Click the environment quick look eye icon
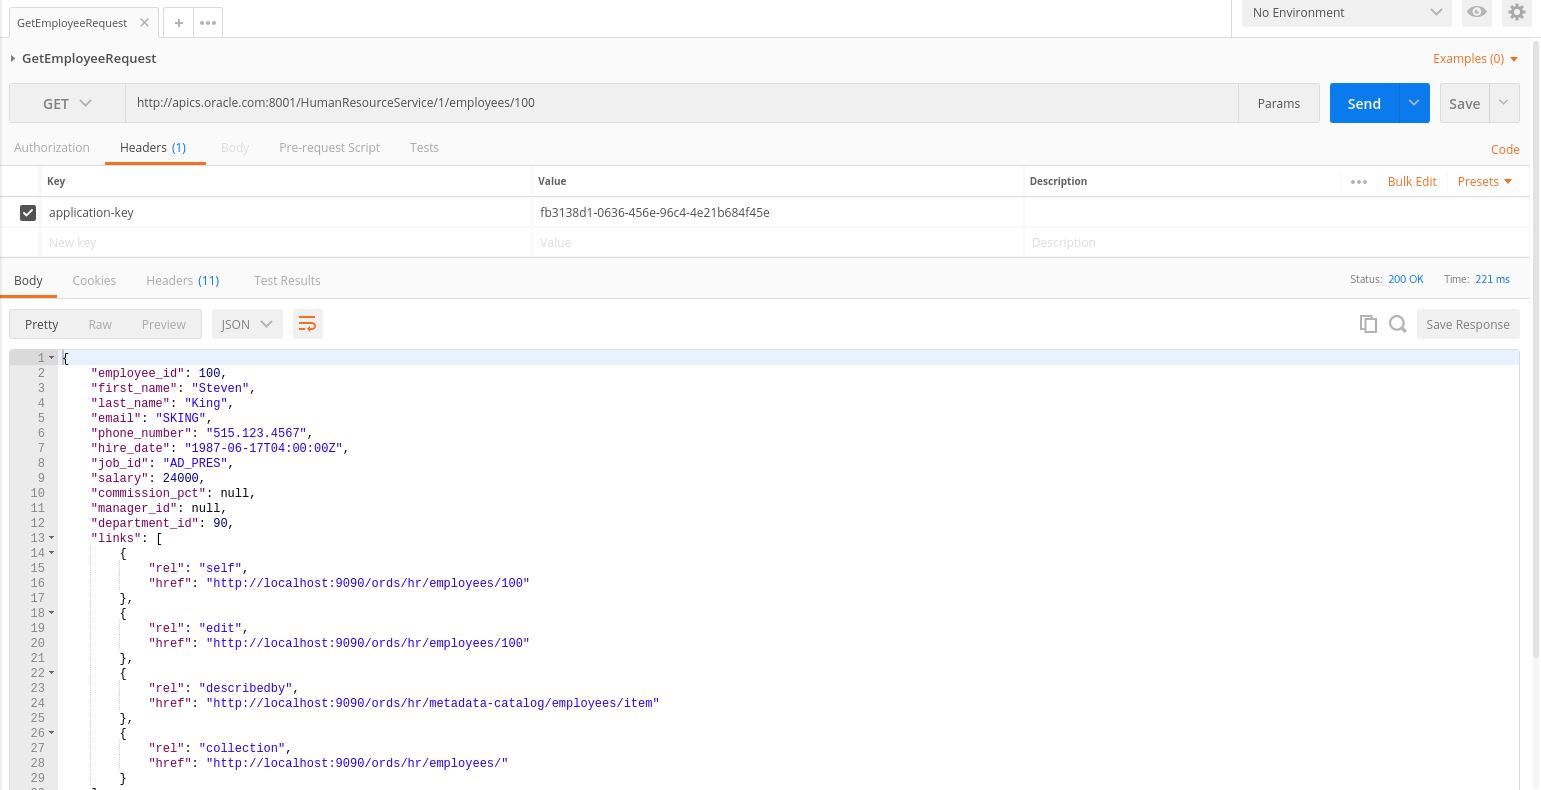This screenshot has height=790, width=1541. [1476, 13]
